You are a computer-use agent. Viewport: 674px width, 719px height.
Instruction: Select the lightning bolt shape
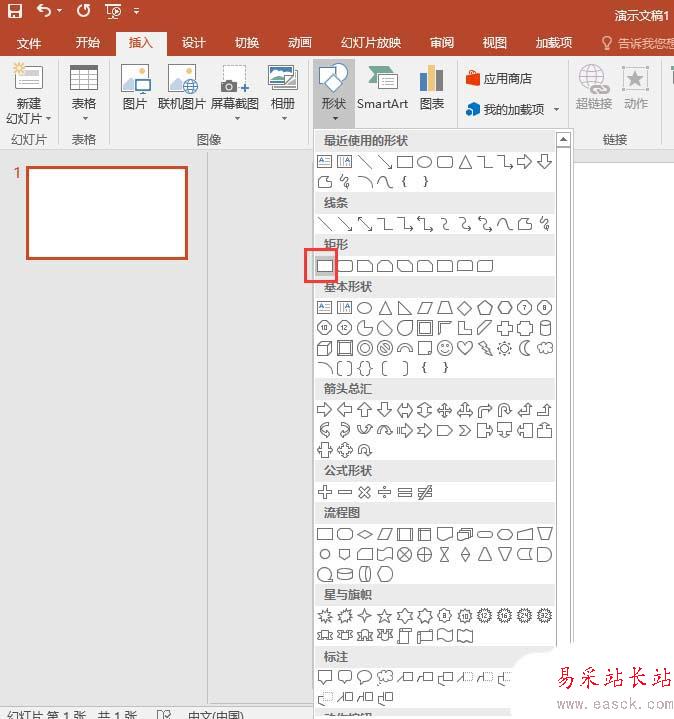[x=485, y=348]
